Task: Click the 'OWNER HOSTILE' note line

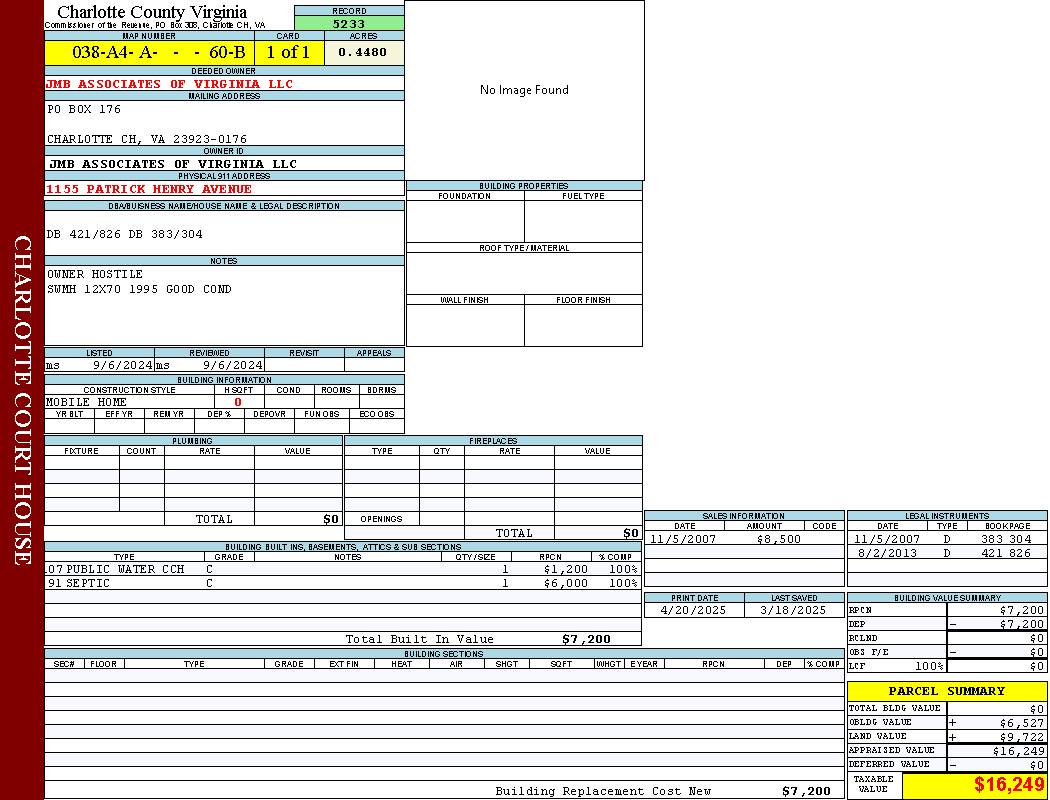Action: 95,274
